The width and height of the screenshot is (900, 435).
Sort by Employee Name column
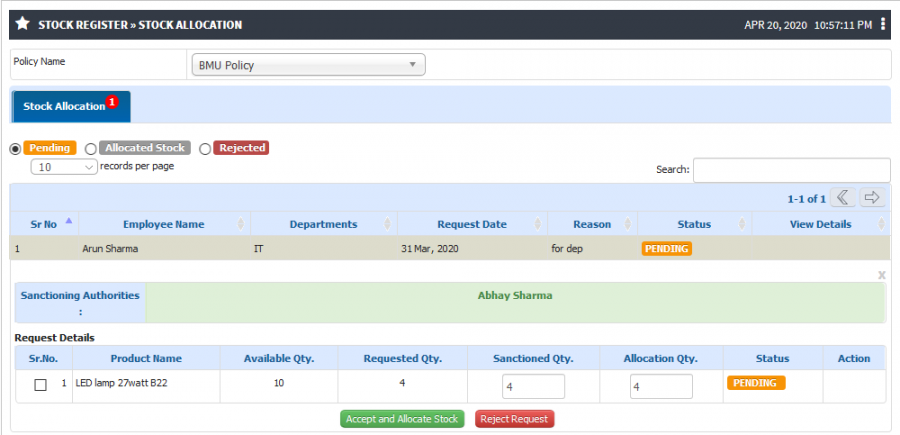tap(164, 224)
